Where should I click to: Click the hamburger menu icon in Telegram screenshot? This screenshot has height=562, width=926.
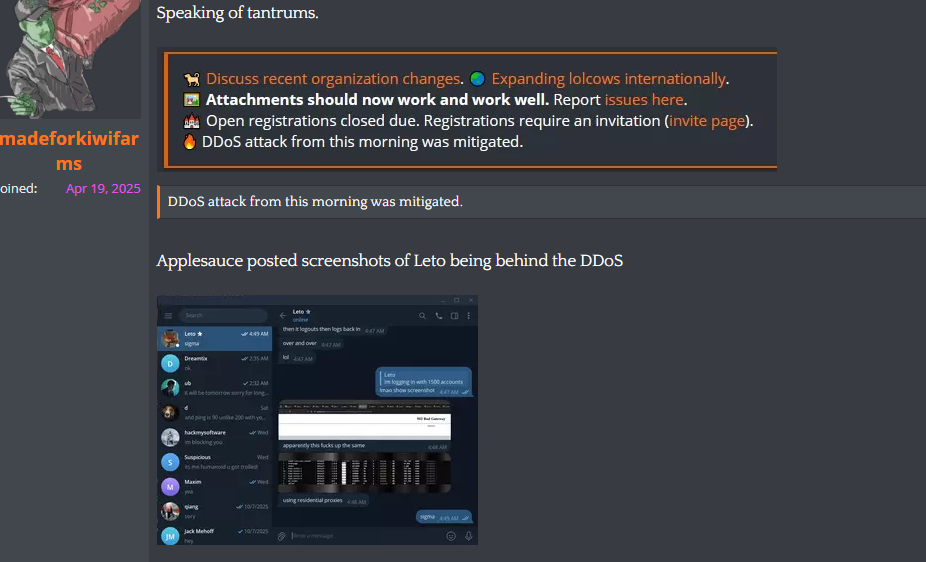[168, 316]
